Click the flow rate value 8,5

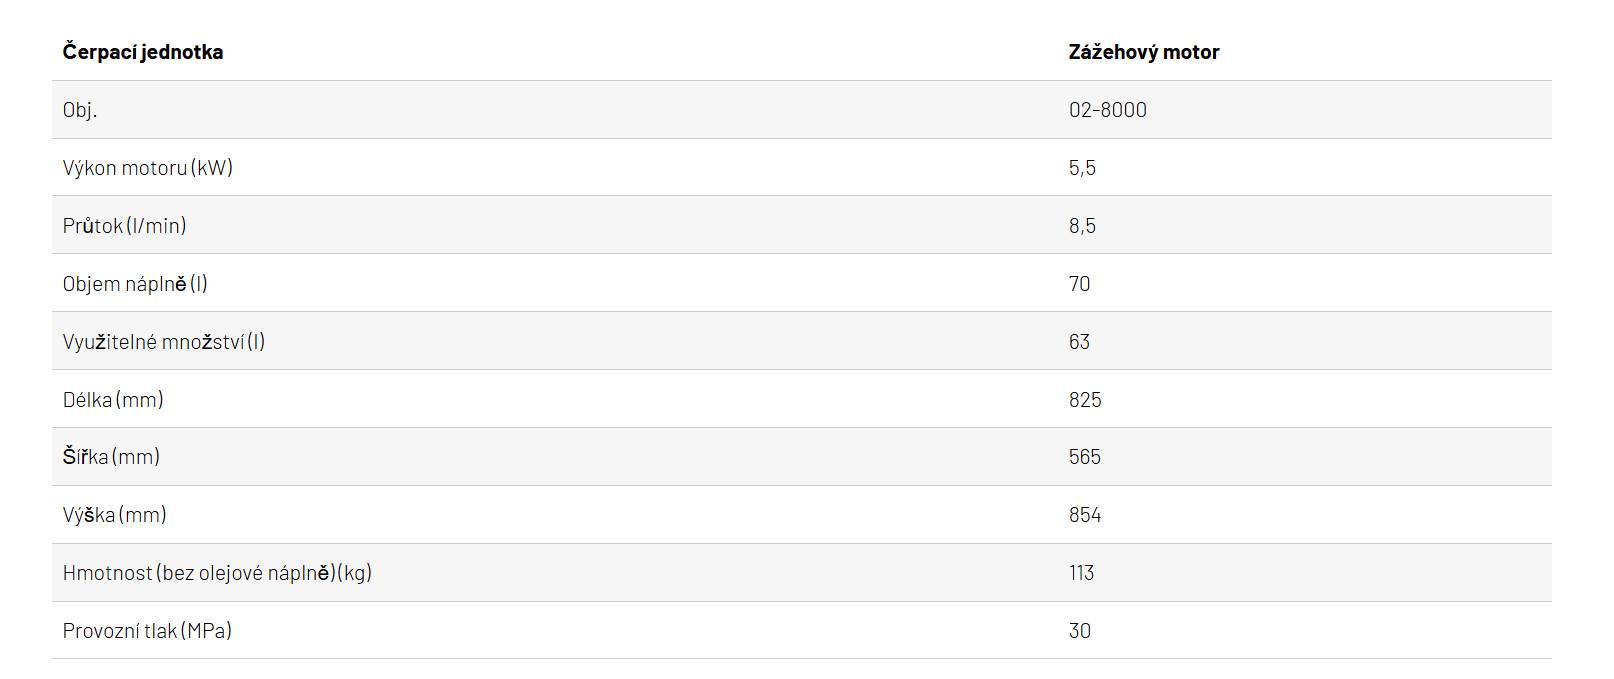1082,226
